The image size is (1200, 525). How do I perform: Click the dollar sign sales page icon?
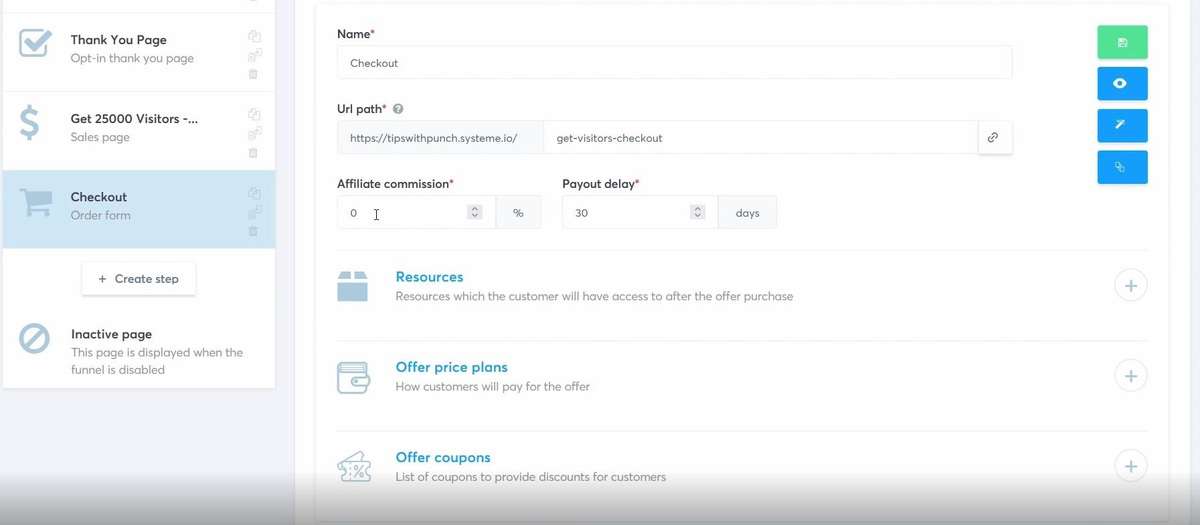pyautogui.click(x=30, y=123)
